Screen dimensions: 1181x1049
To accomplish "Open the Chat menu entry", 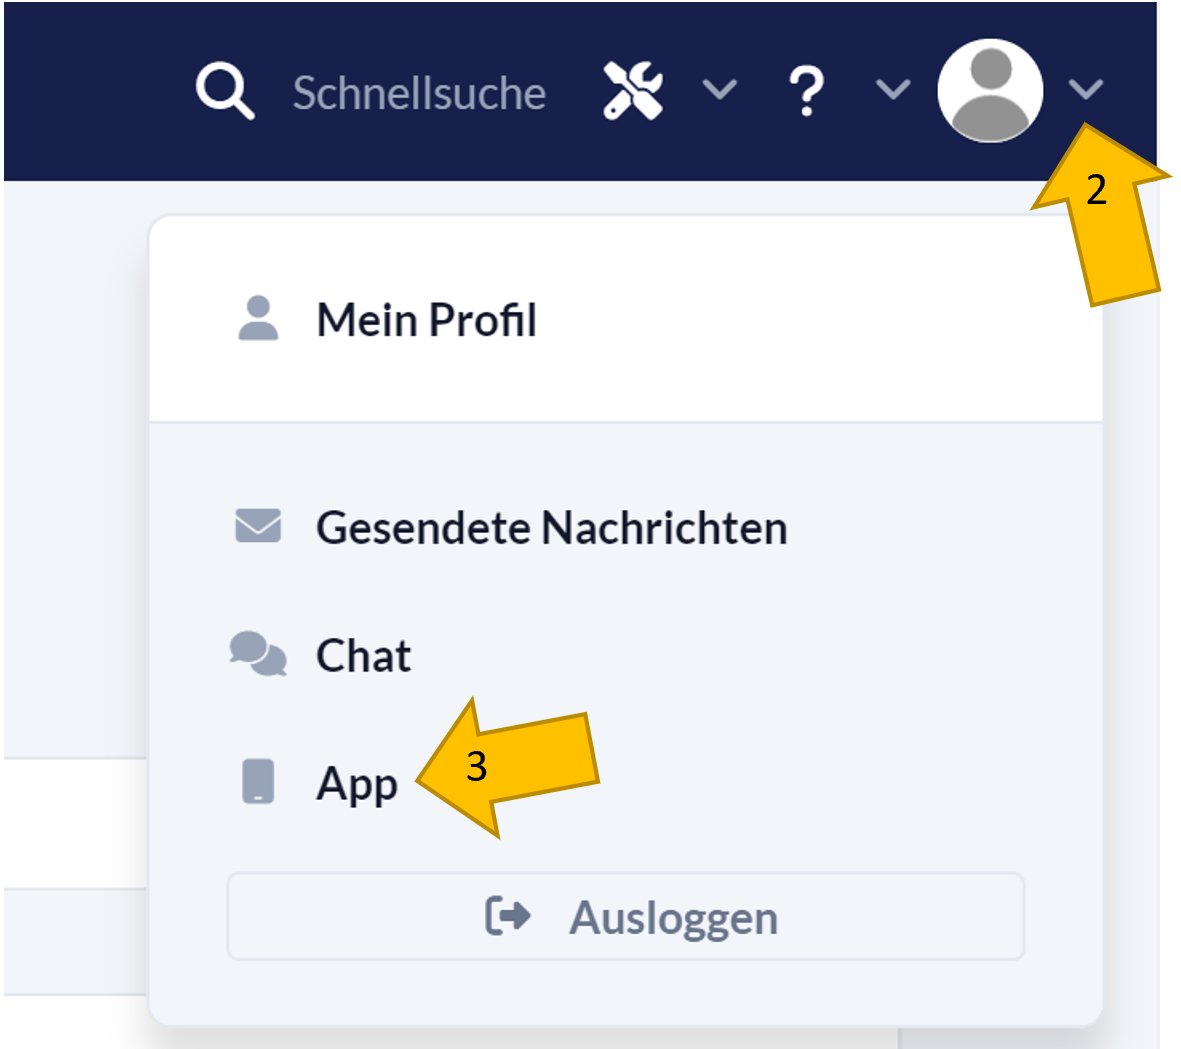I will (x=363, y=656).
